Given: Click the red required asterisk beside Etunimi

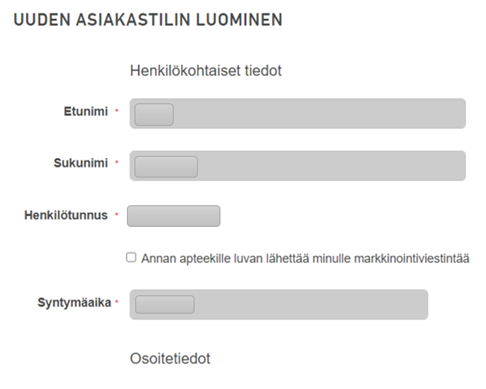Looking at the screenshot, I should pos(117,110).
